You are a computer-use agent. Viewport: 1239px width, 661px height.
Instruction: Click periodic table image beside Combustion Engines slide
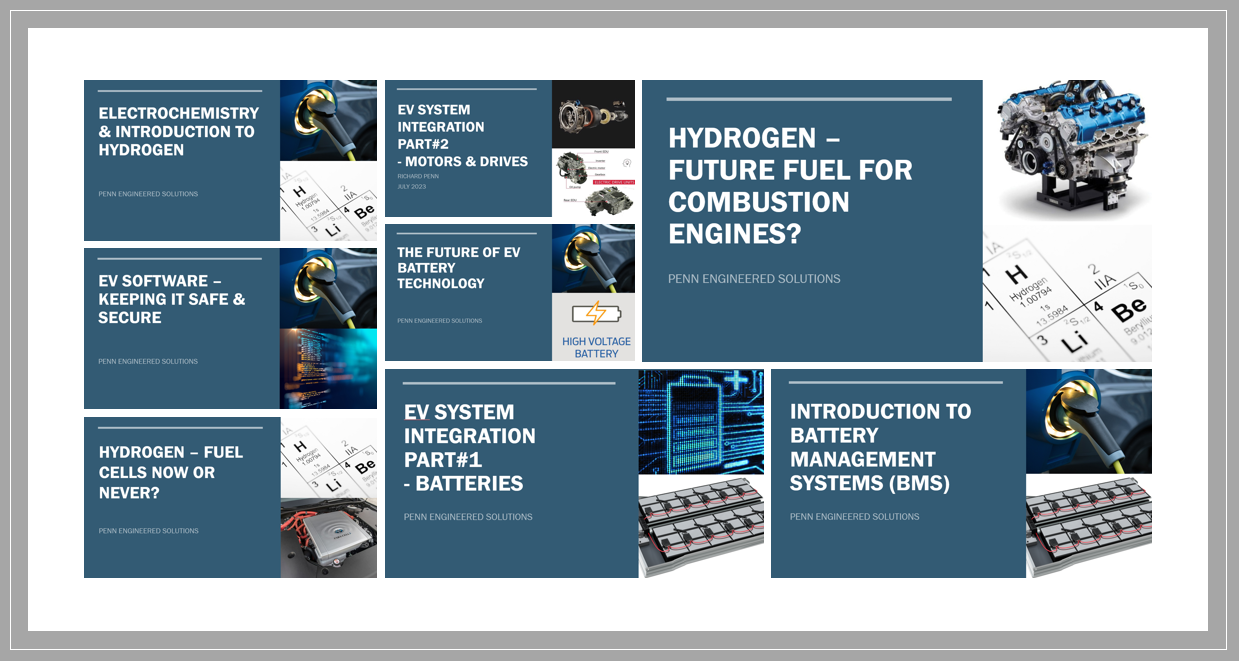pyautogui.click(x=1067, y=293)
